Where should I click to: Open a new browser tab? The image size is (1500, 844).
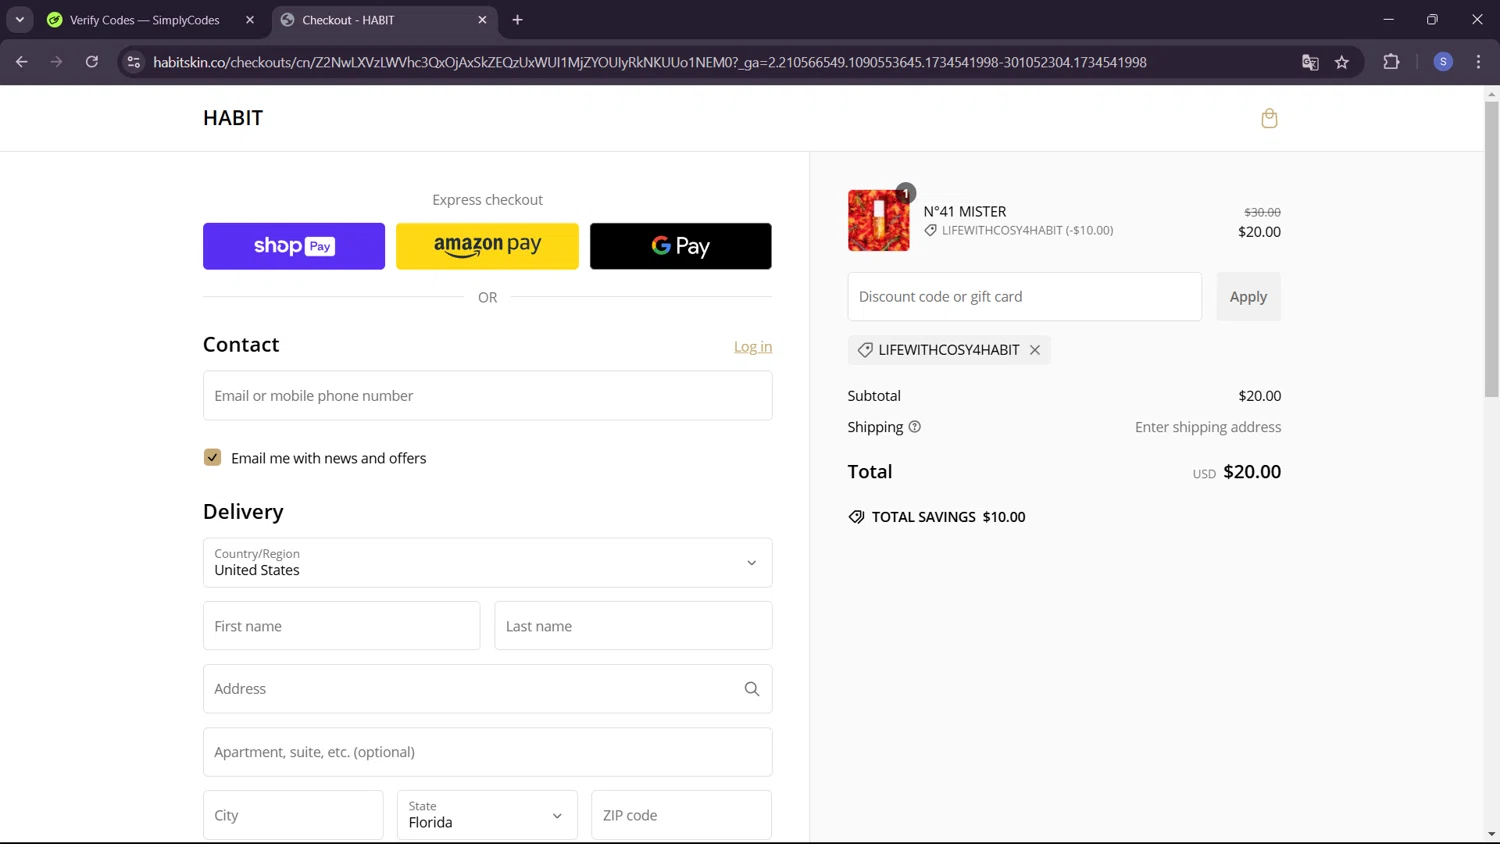point(517,20)
